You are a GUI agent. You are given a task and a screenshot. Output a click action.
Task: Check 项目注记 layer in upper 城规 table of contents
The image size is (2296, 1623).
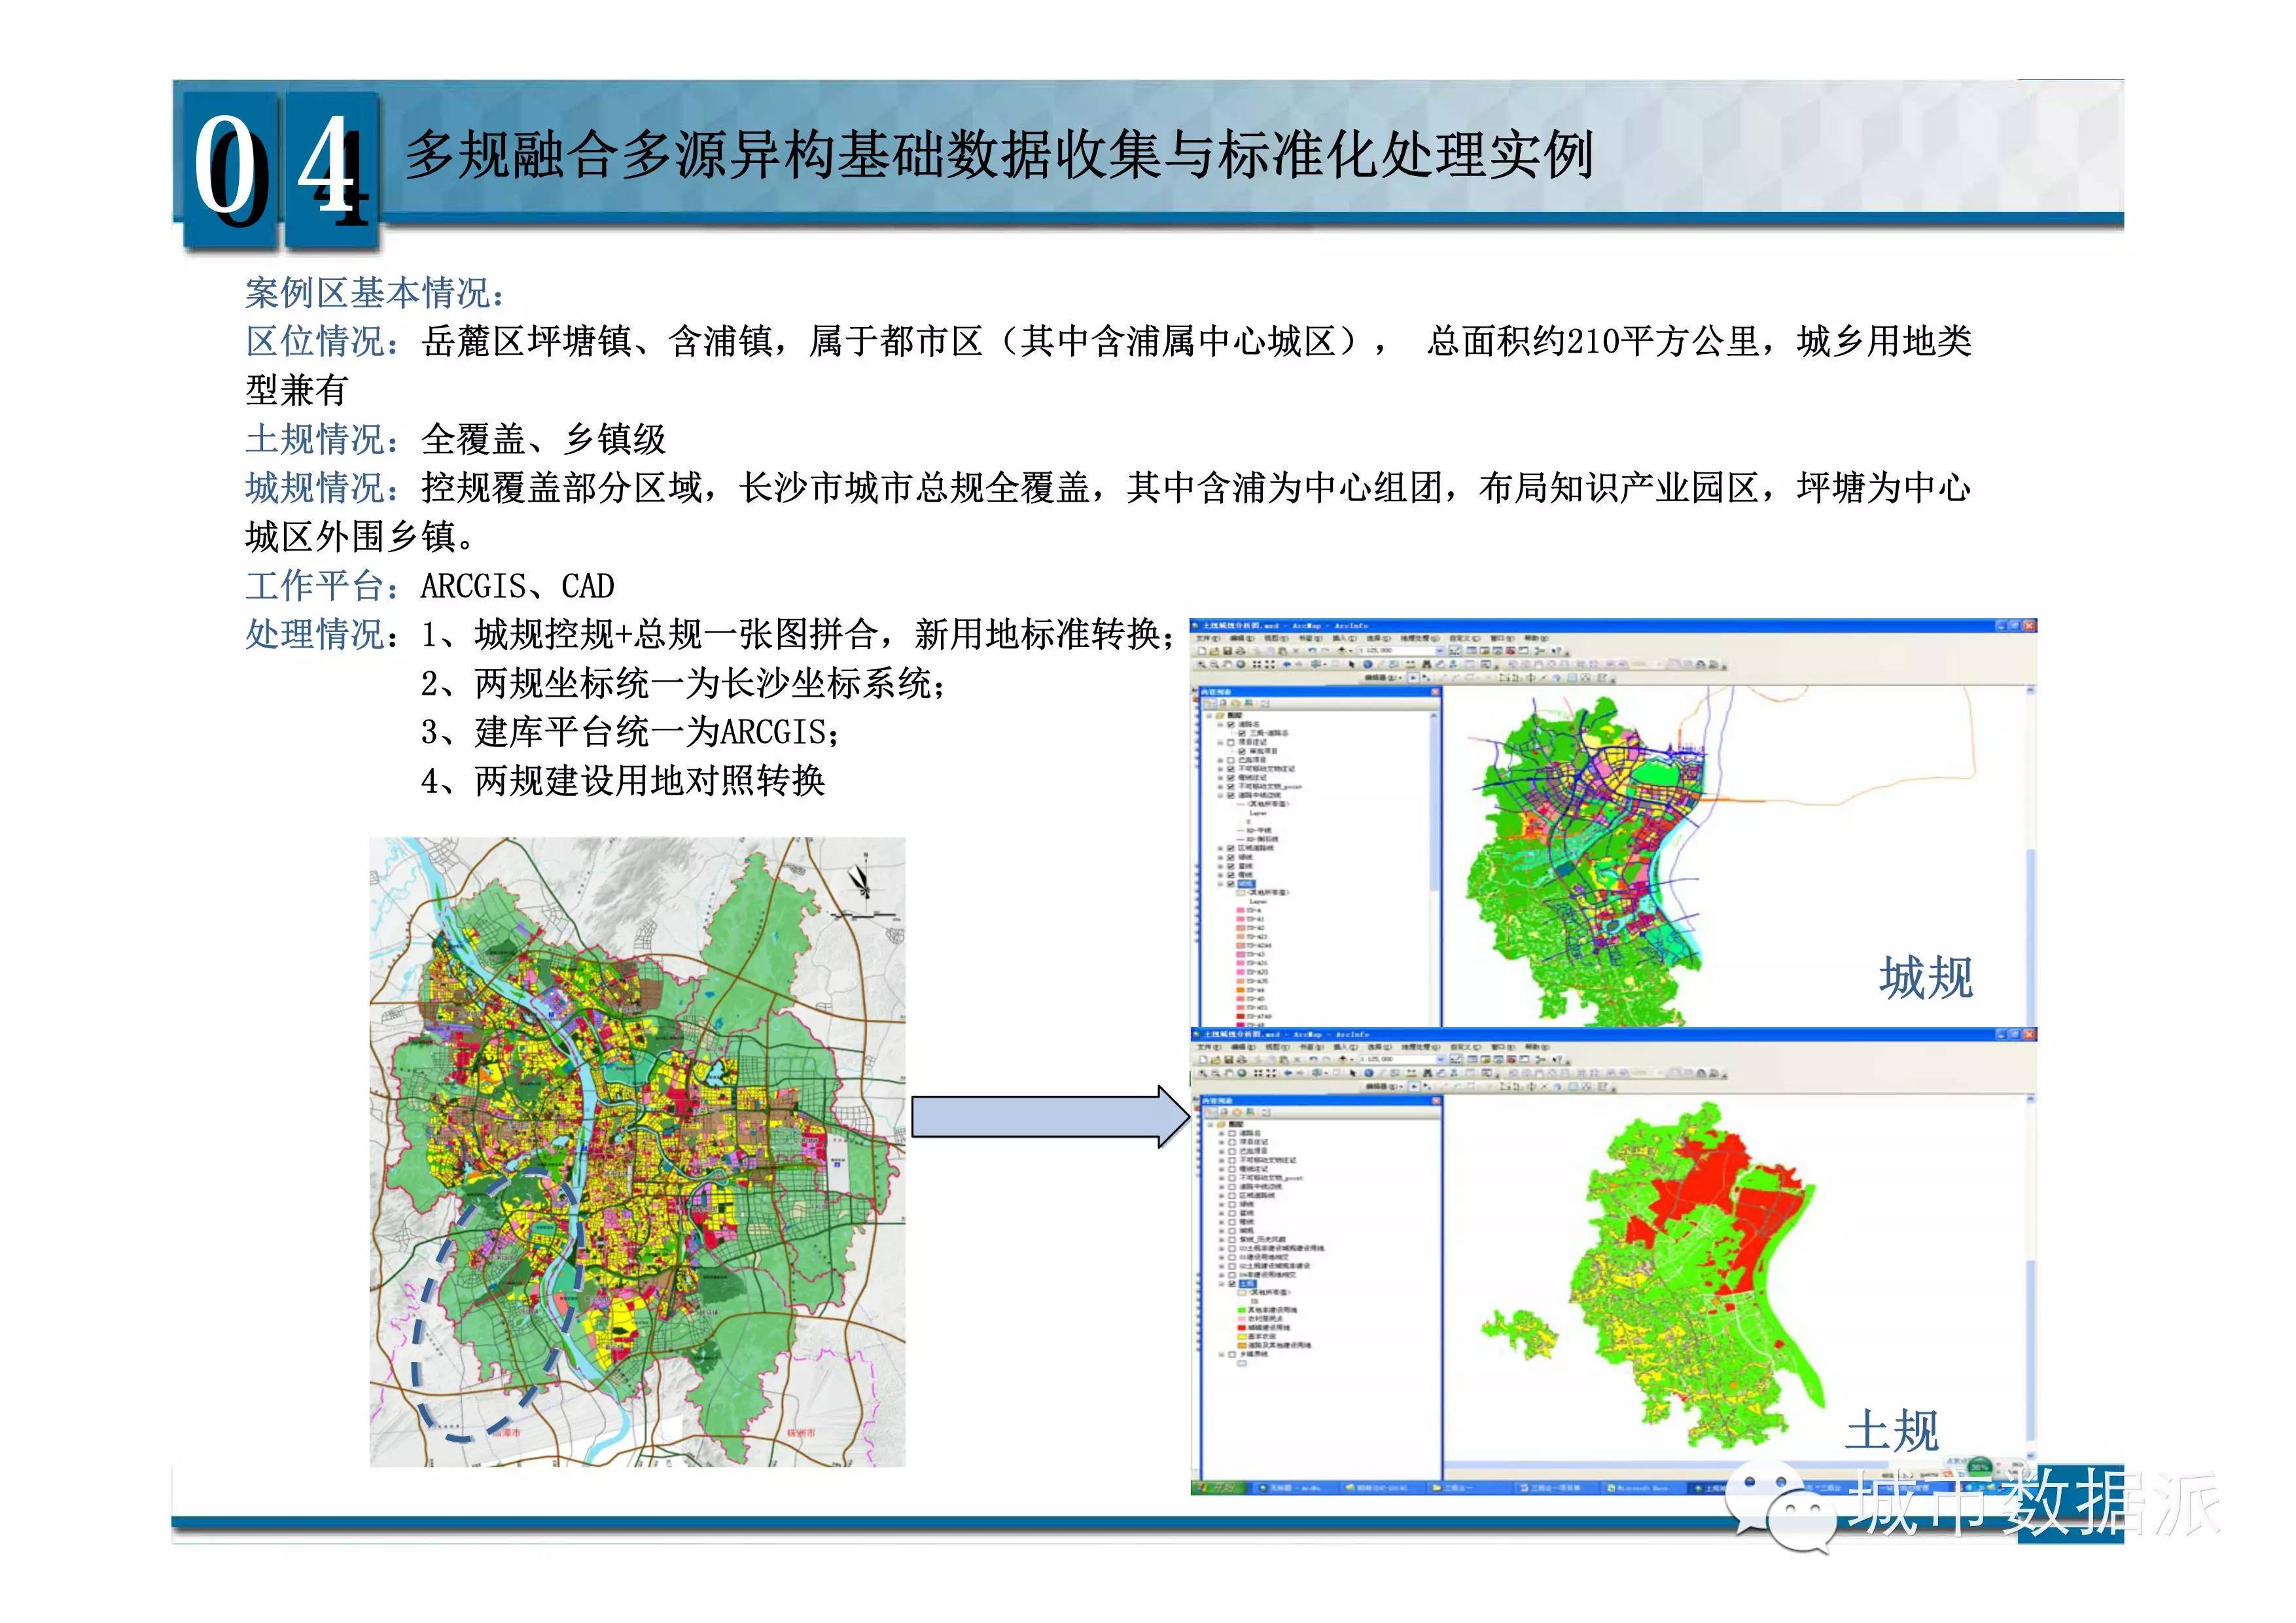point(1231,742)
